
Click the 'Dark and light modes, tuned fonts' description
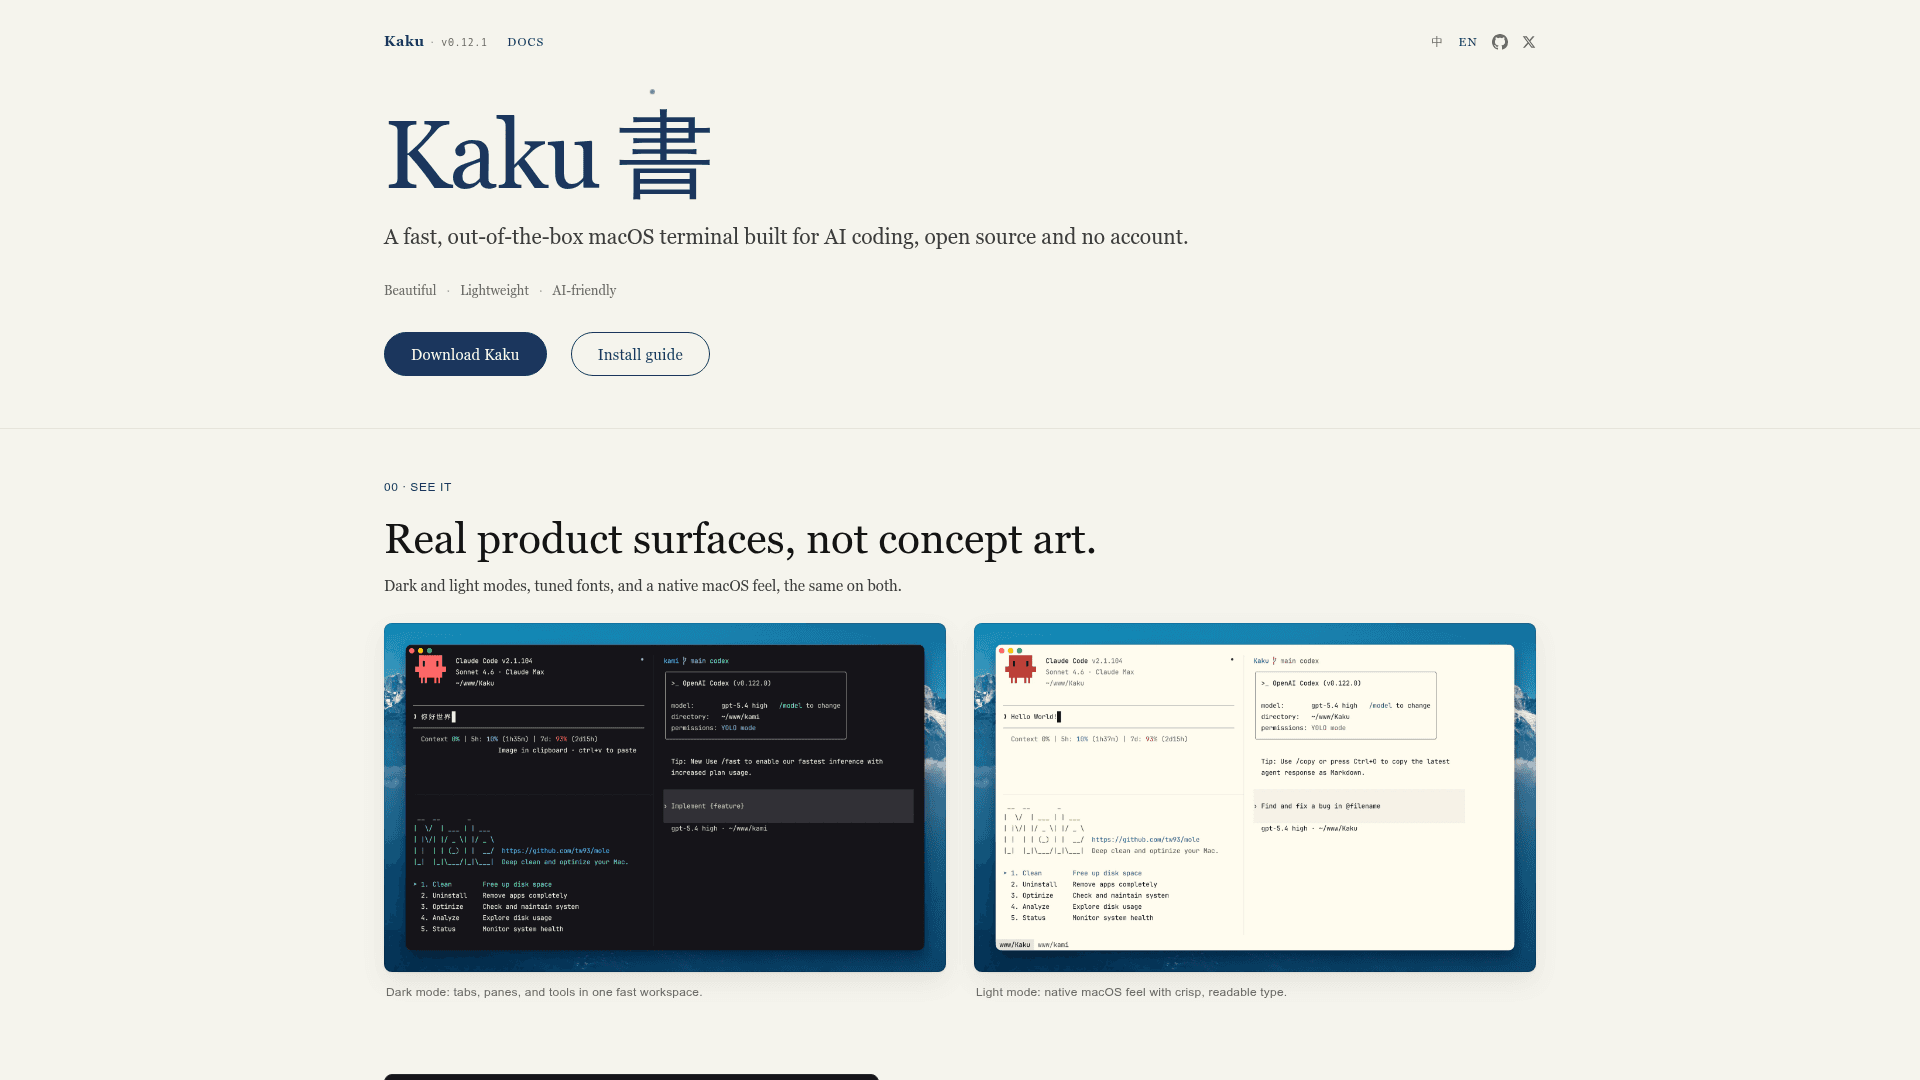[643, 586]
